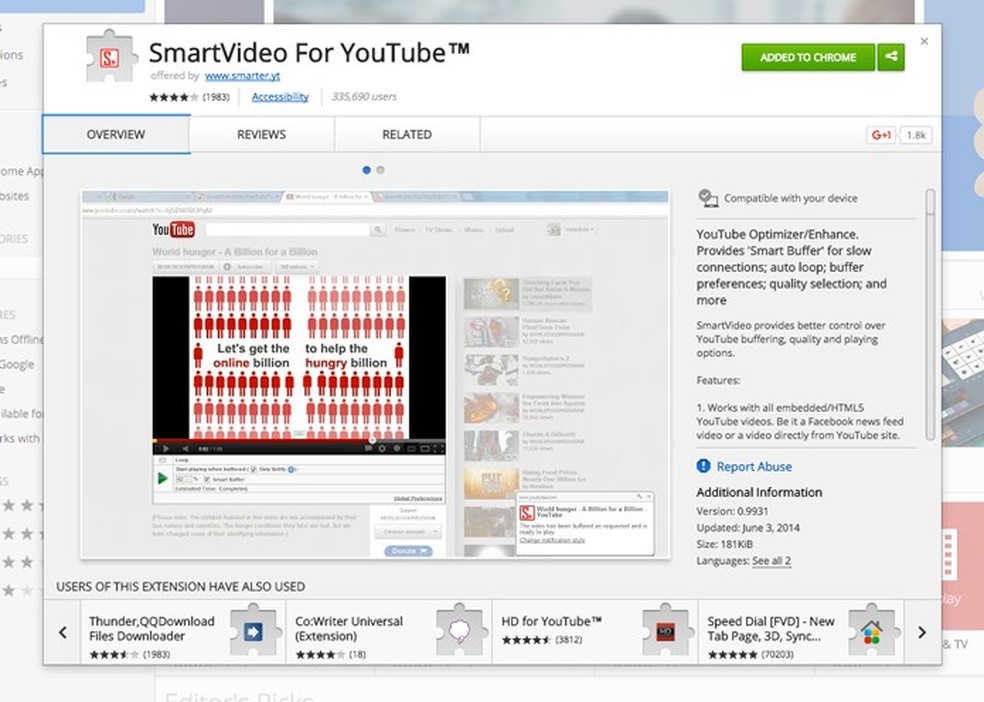Click Co:Writer rating (18)
Image resolution: width=984 pixels, height=702 pixels.
coord(331,654)
